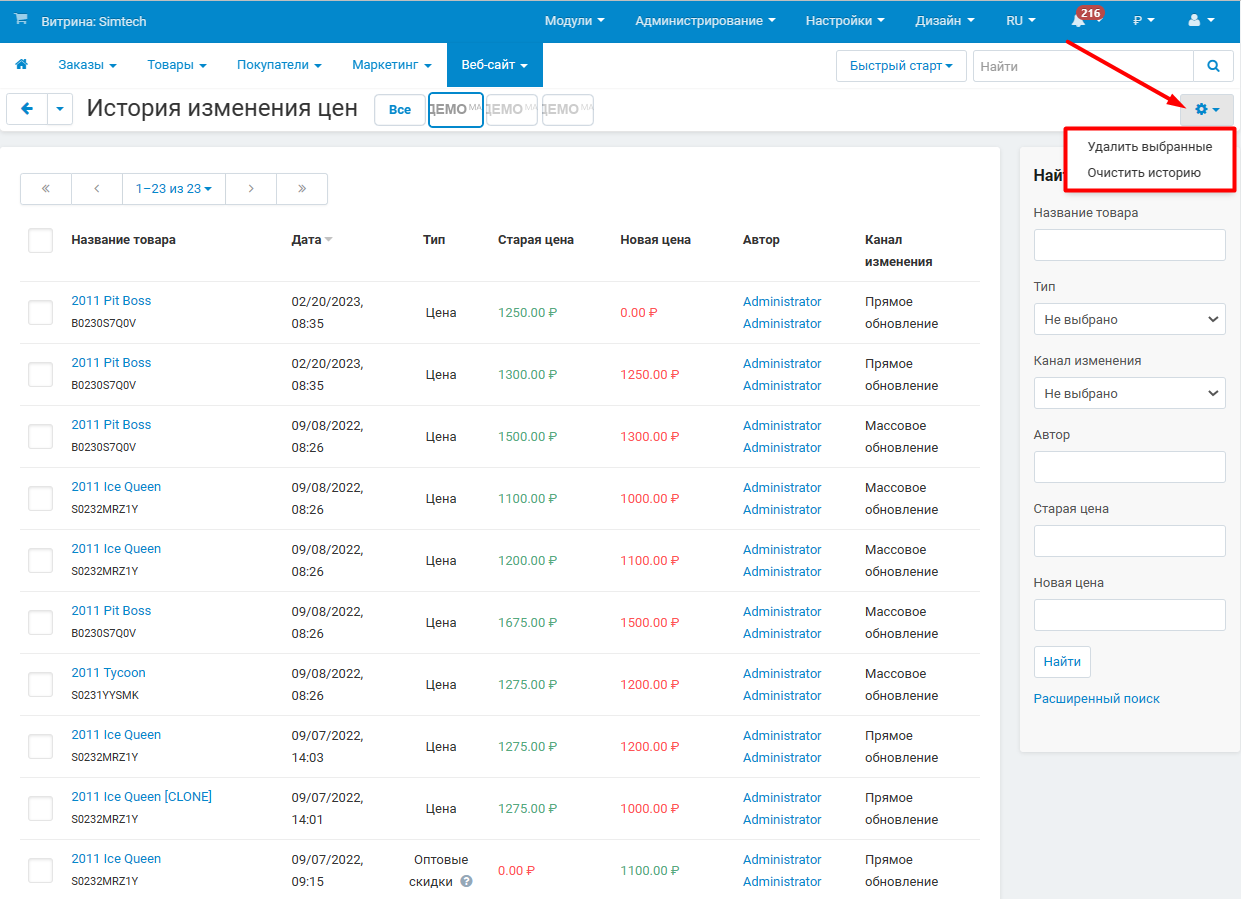Check the first 2011 Pit Boss row
Viewport: 1241px width, 899px height.
click(40, 312)
